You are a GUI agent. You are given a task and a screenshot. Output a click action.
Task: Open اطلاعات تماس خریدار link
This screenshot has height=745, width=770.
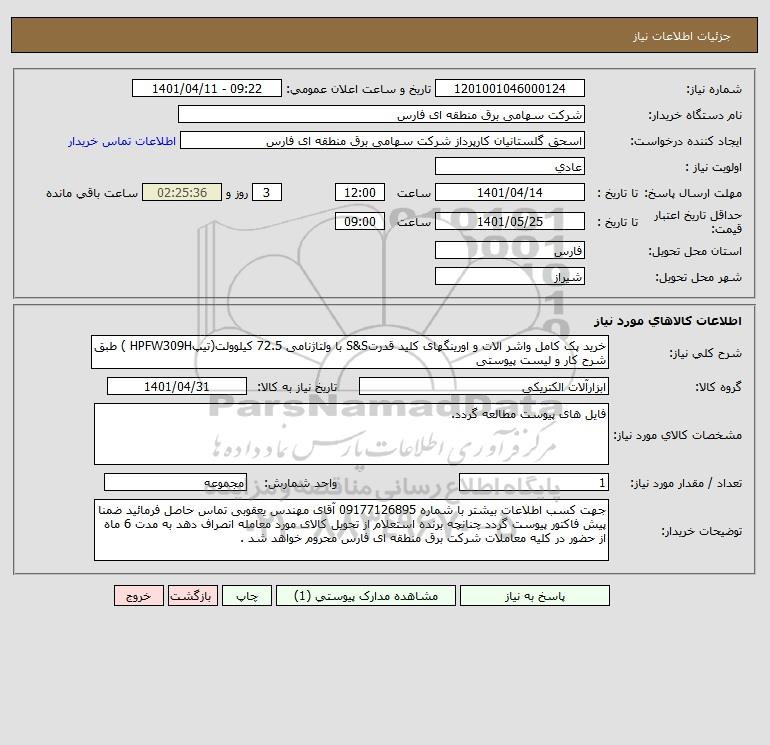coord(122,141)
